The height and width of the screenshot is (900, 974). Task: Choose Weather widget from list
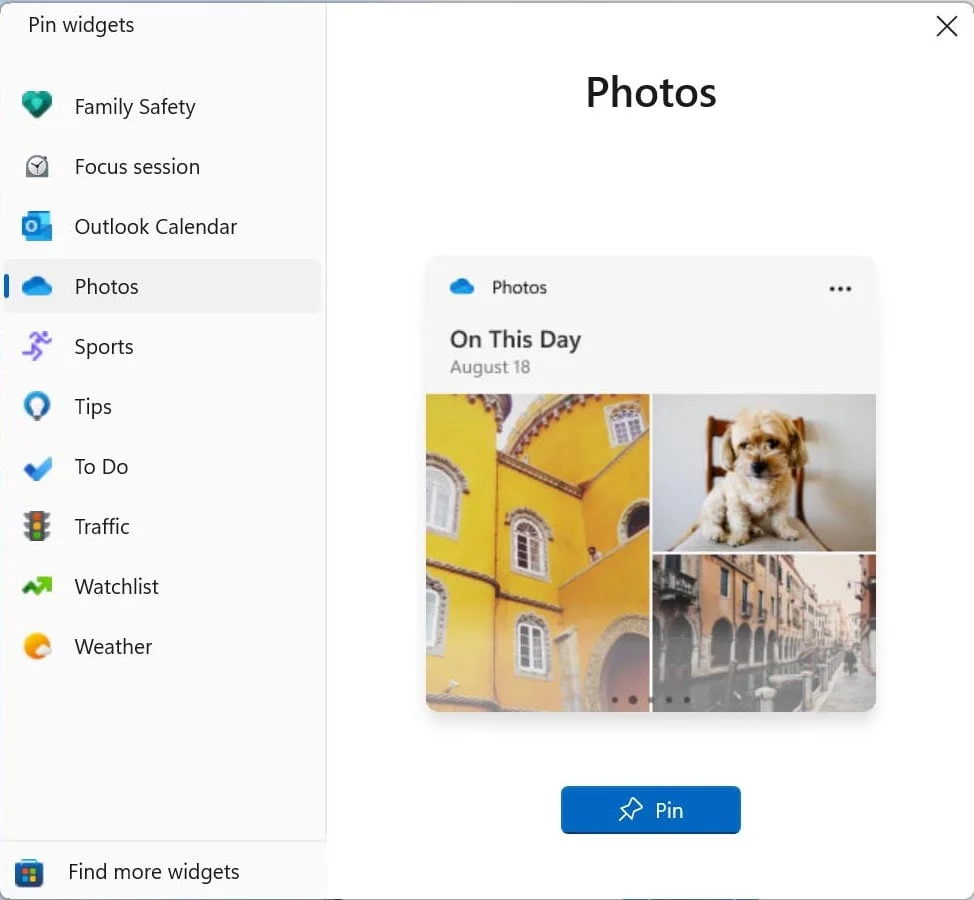click(x=163, y=647)
